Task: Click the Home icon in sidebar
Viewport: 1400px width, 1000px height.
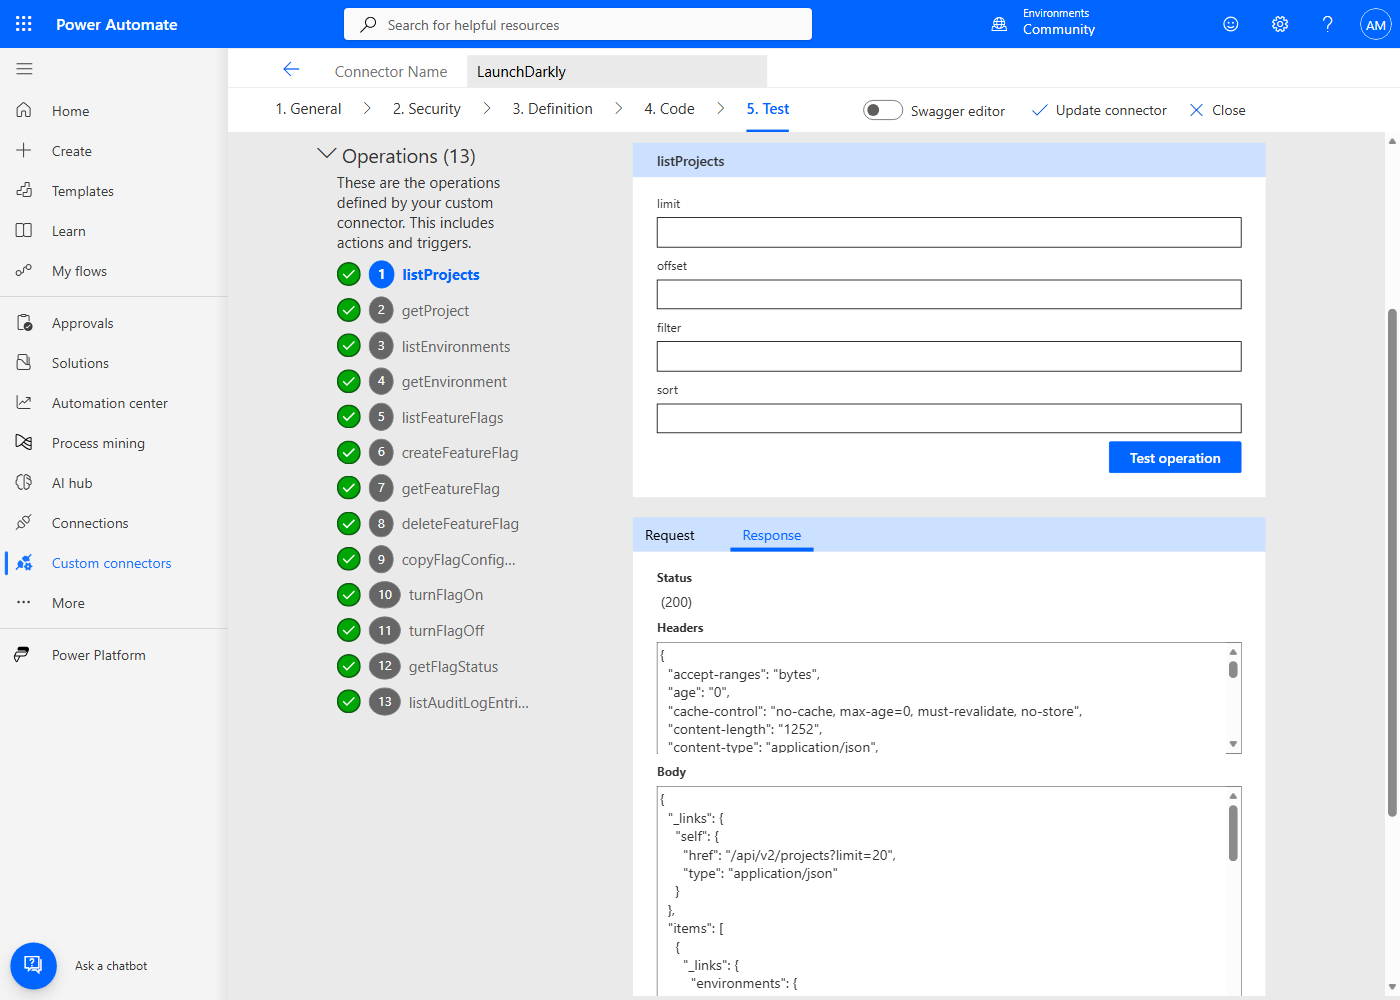Action: (x=24, y=110)
